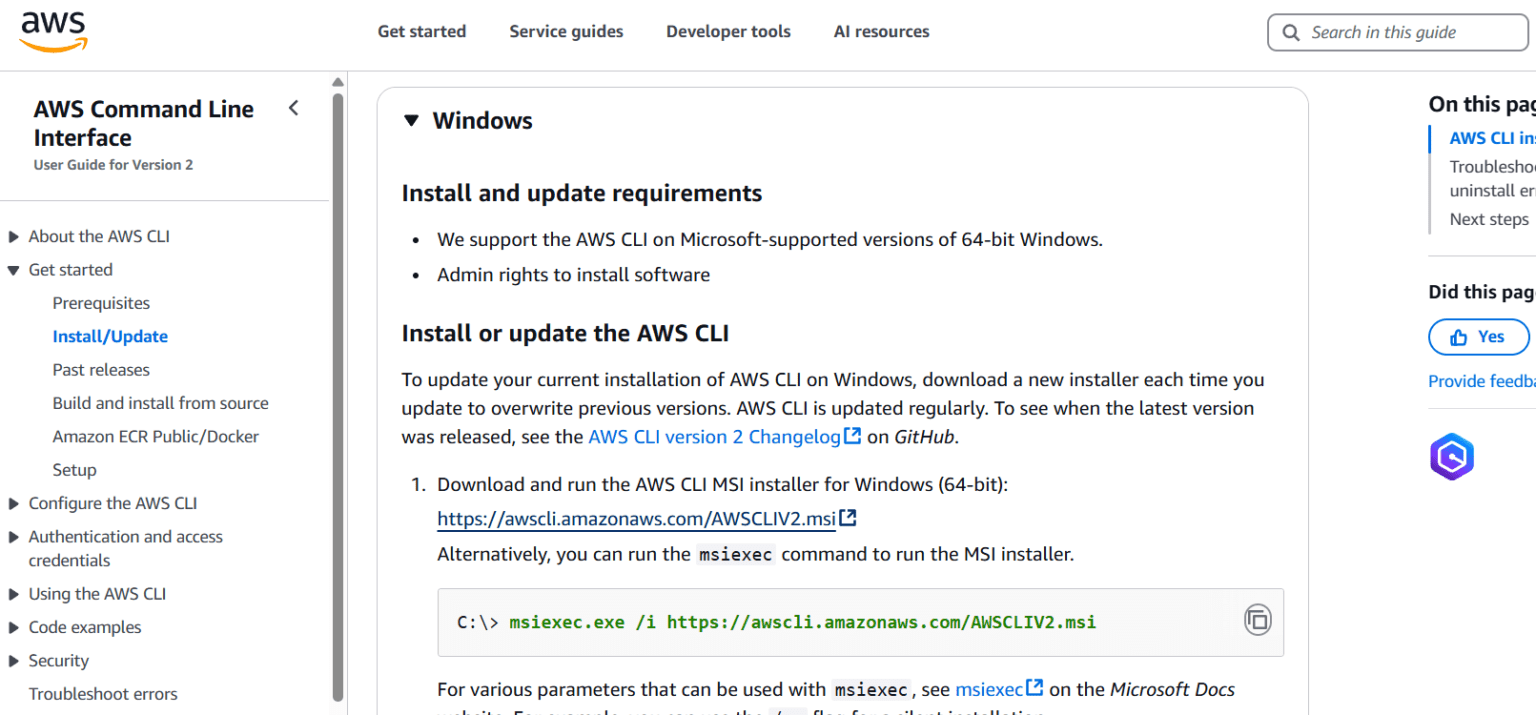Open the AI resources menu
The width and height of the screenshot is (1536, 715).
(881, 31)
